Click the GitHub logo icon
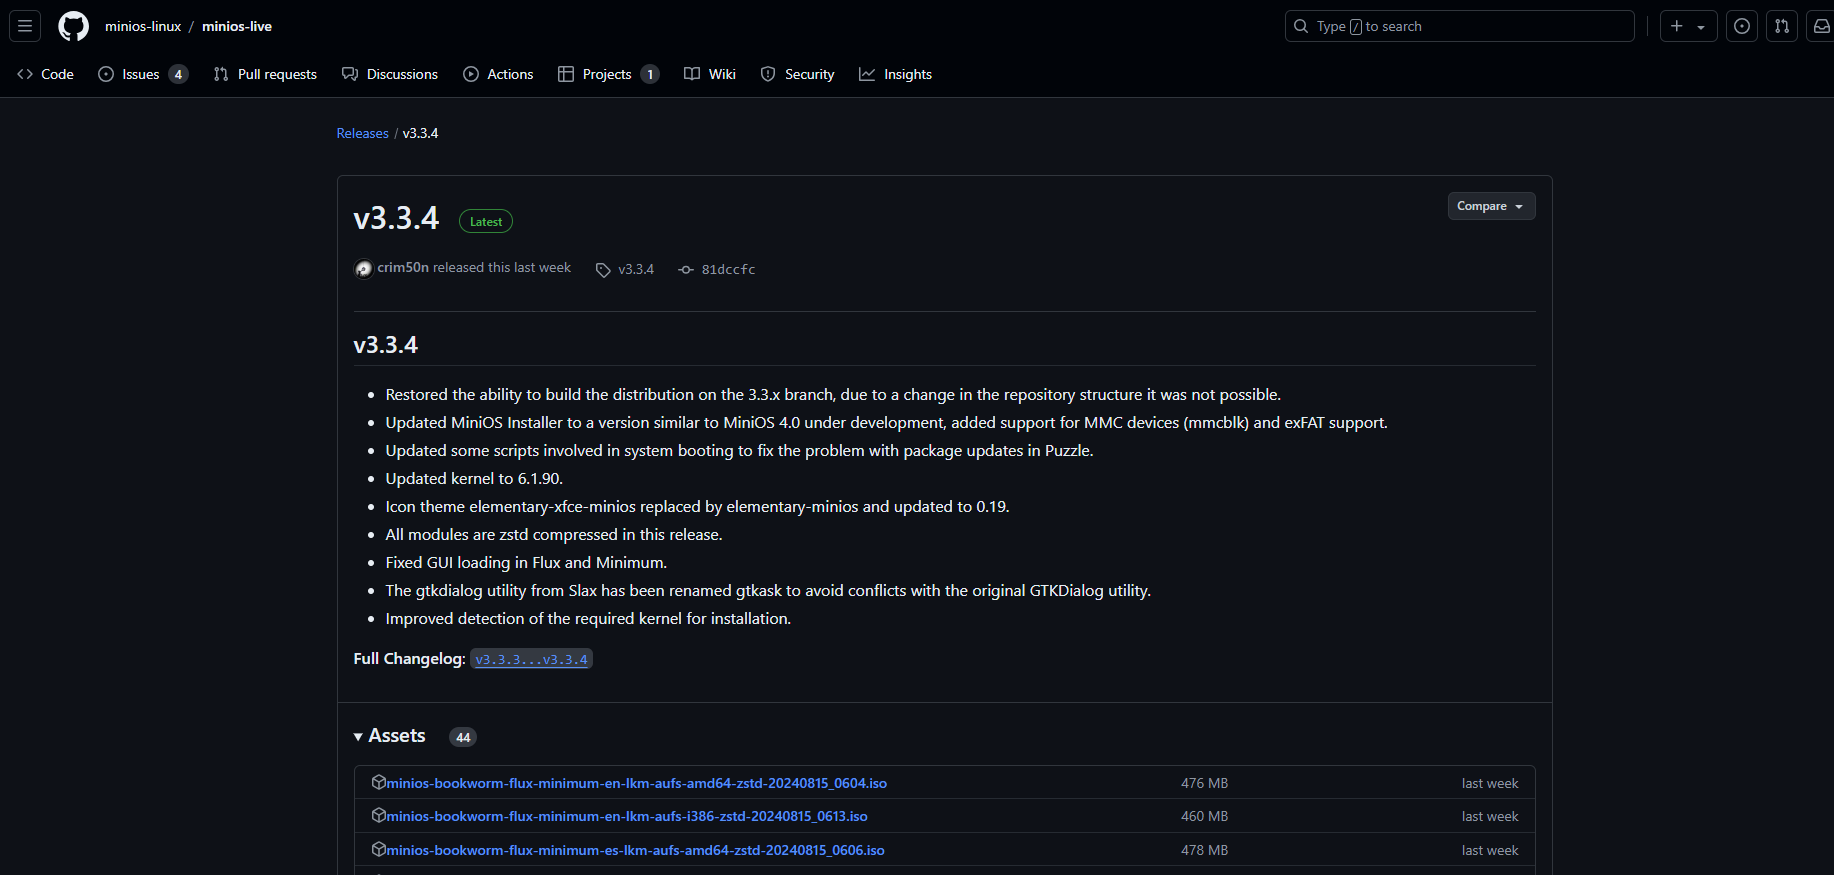This screenshot has width=1834, height=875. [73, 26]
